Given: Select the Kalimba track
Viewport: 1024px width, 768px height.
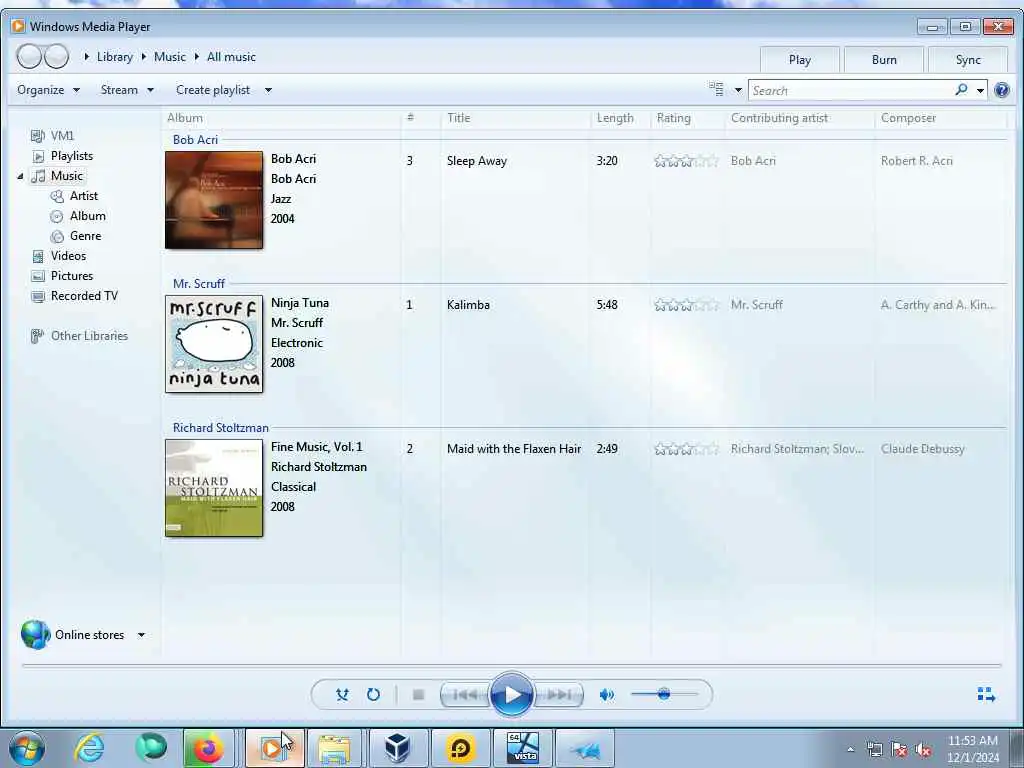Looking at the screenshot, I should 468,305.
